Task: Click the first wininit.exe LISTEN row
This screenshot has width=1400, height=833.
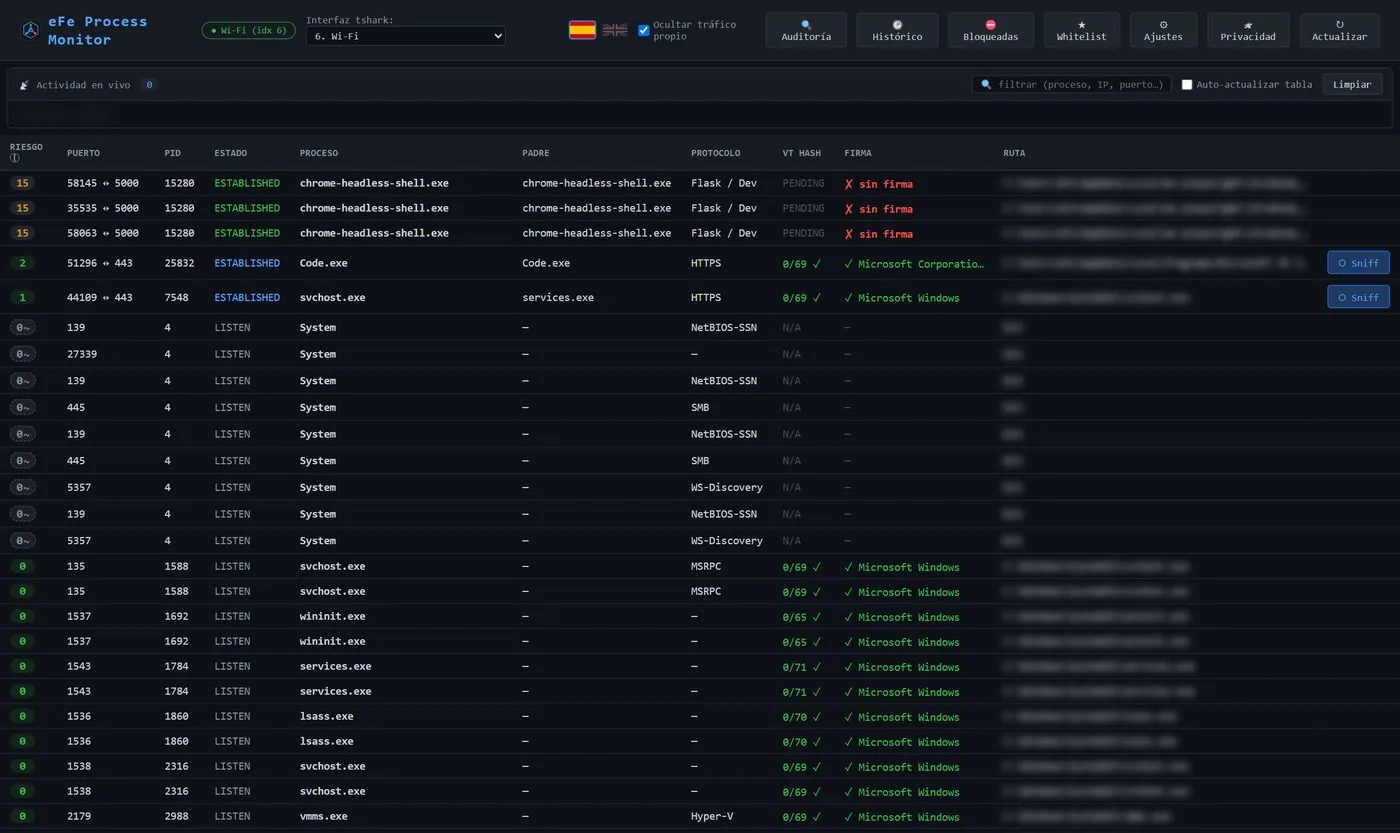Action: (700, 616)
